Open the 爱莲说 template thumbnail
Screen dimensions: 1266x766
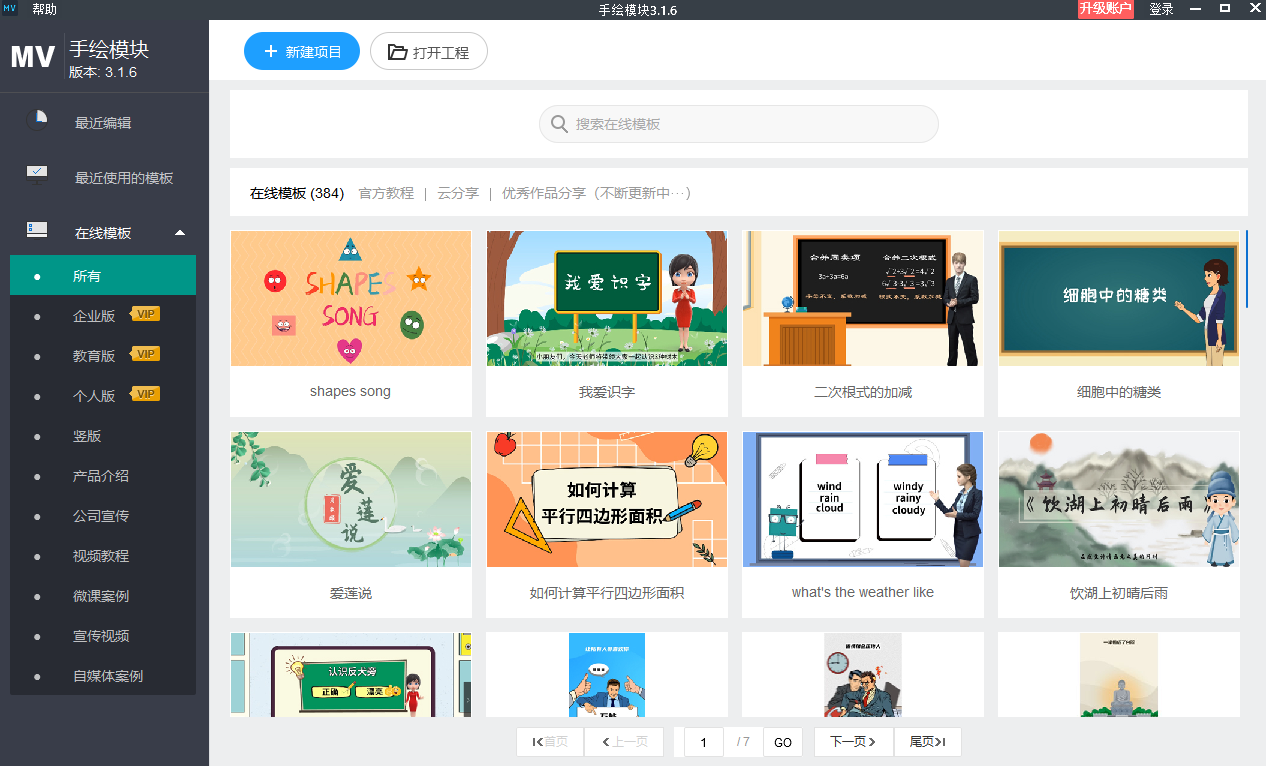(351, 499)
